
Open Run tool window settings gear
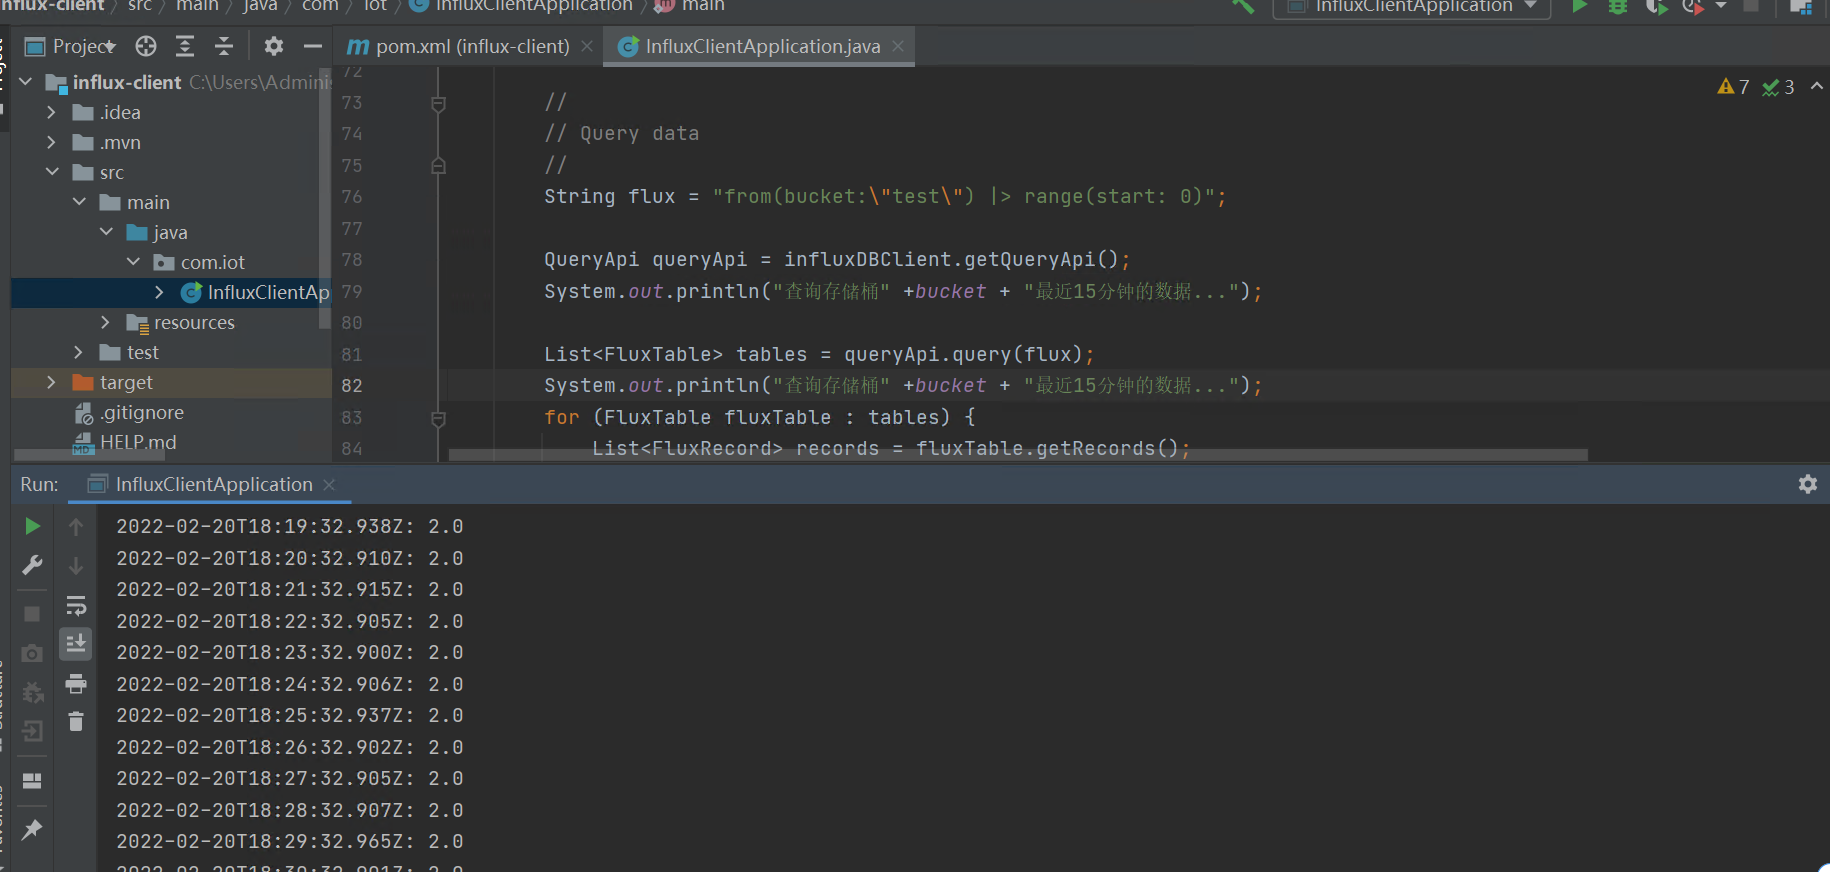[x=1808, y=484]
